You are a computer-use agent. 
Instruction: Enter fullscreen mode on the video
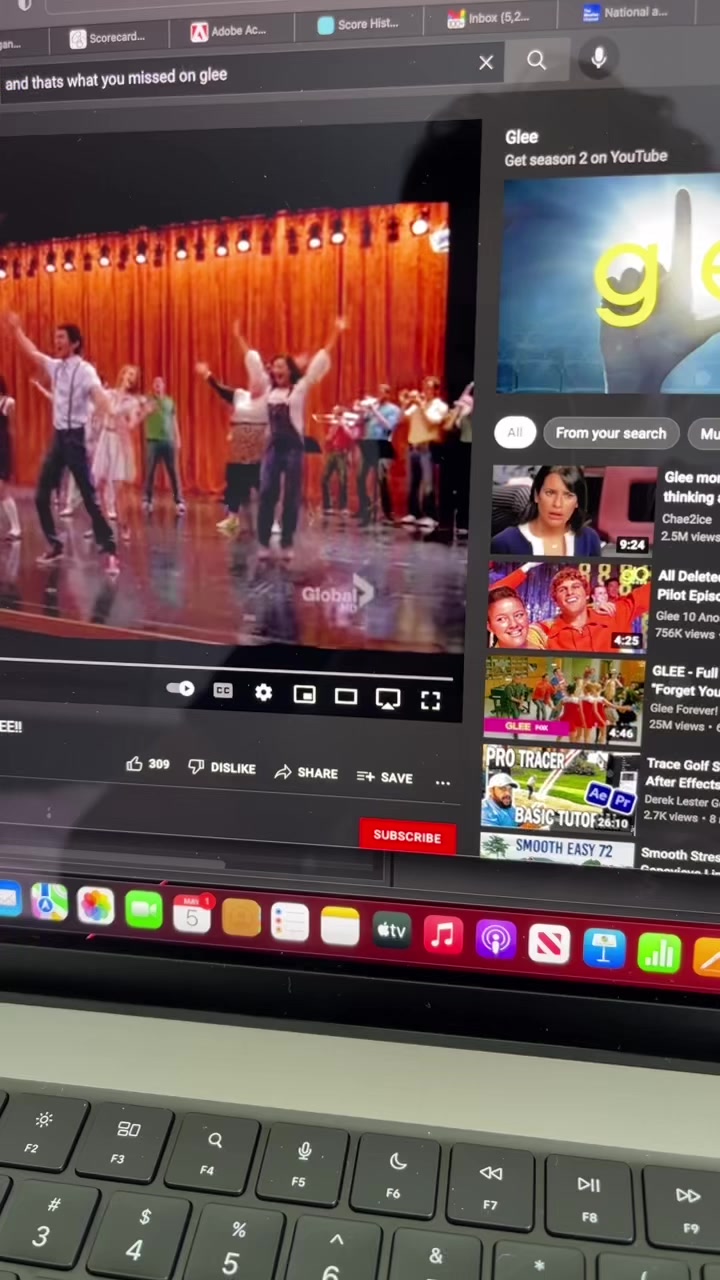[x=430, y=701]
